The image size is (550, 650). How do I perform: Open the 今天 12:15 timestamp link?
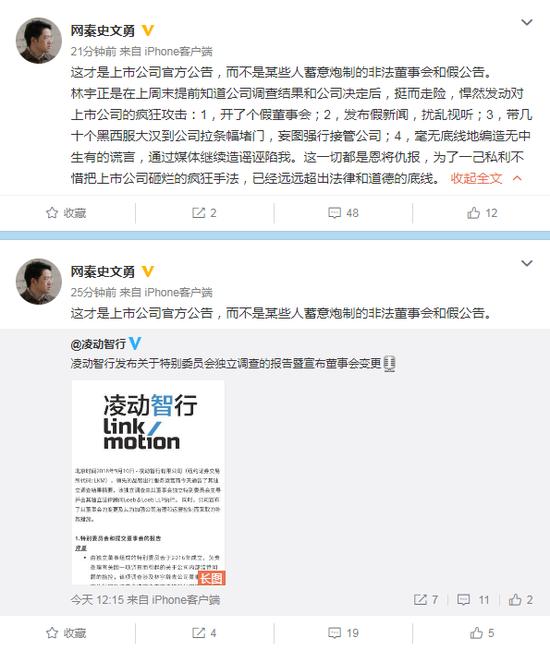(x=97, y=600)
